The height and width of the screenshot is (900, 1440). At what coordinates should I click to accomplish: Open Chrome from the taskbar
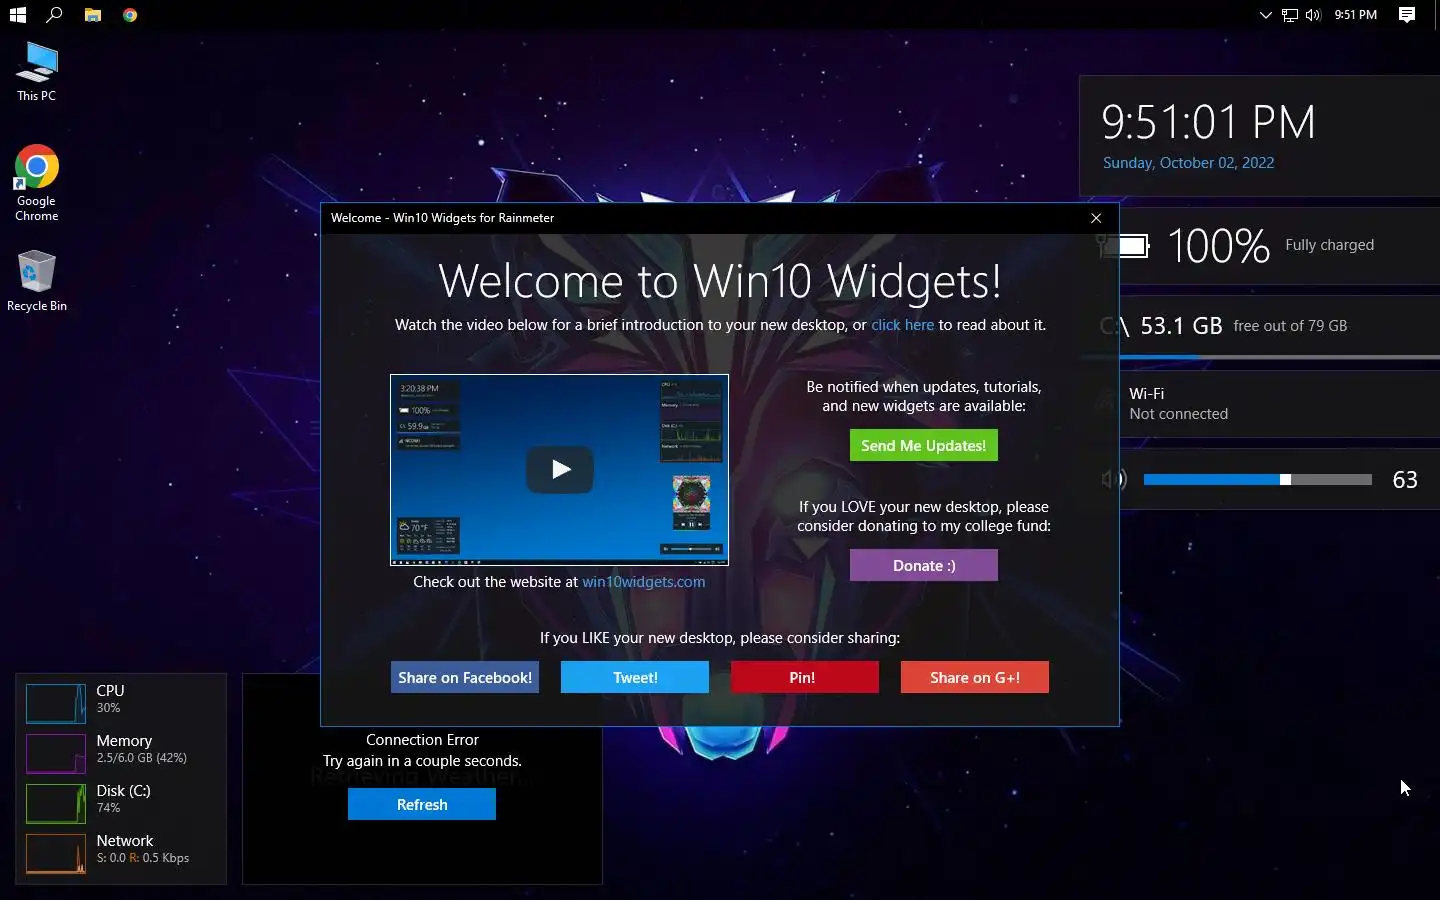point(130,15)
